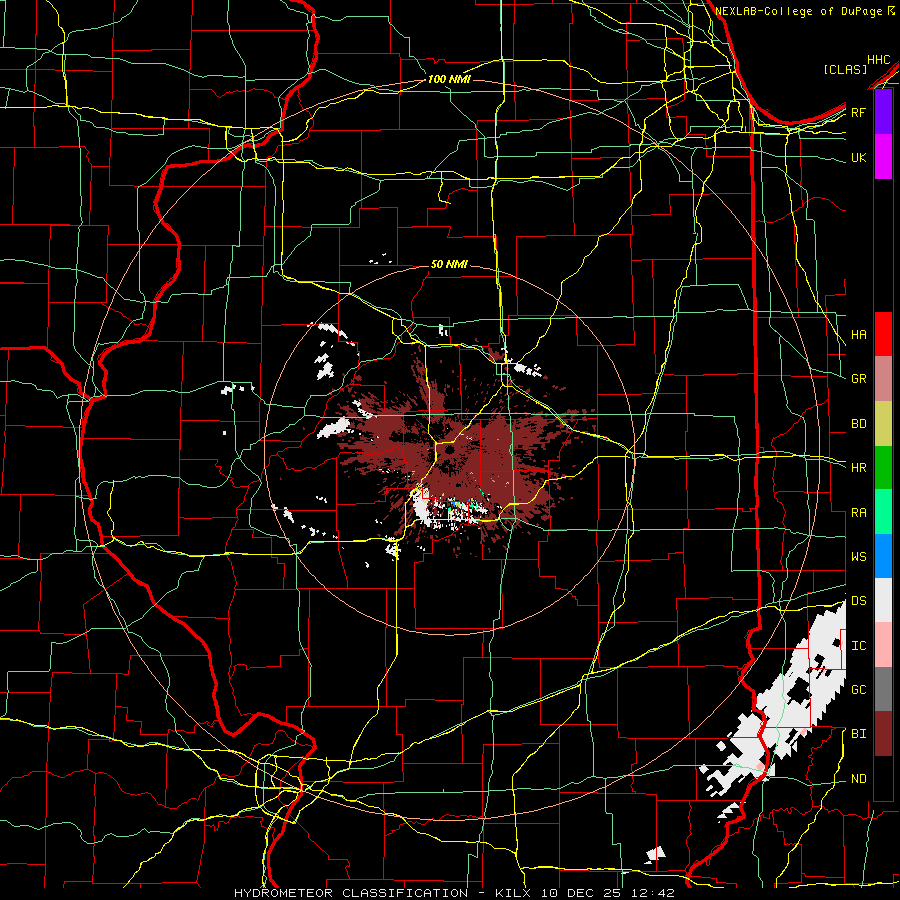This screenshot has width=900, height=900.
Task: Click the 100 NMI range ring label
Action: 449,79
